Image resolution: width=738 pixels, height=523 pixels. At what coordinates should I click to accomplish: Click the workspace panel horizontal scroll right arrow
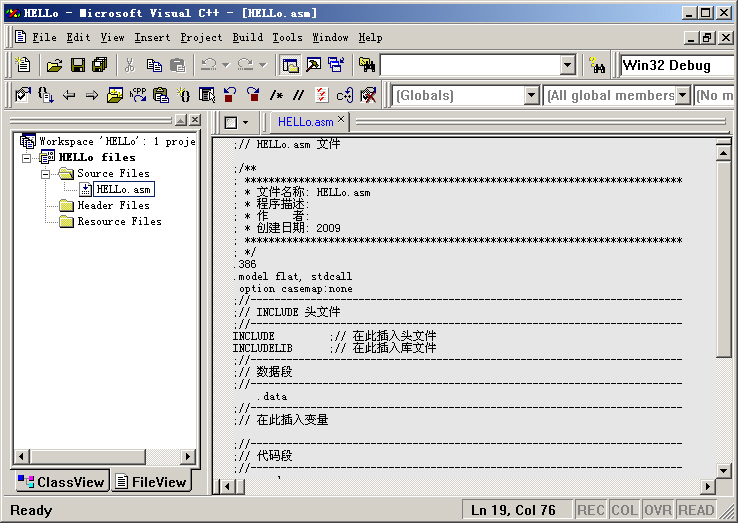tap(188, 456)
